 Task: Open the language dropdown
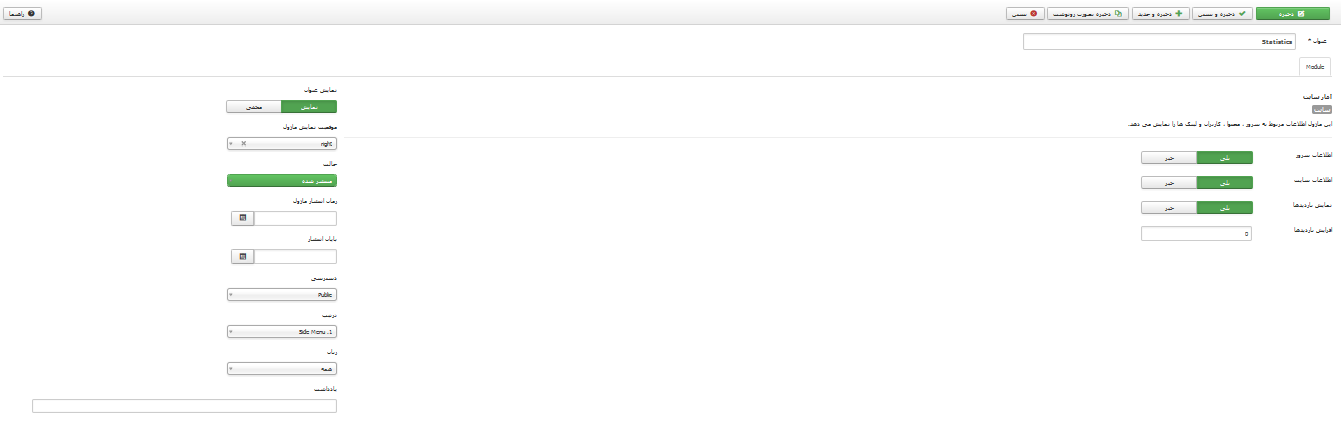[282, 368]
